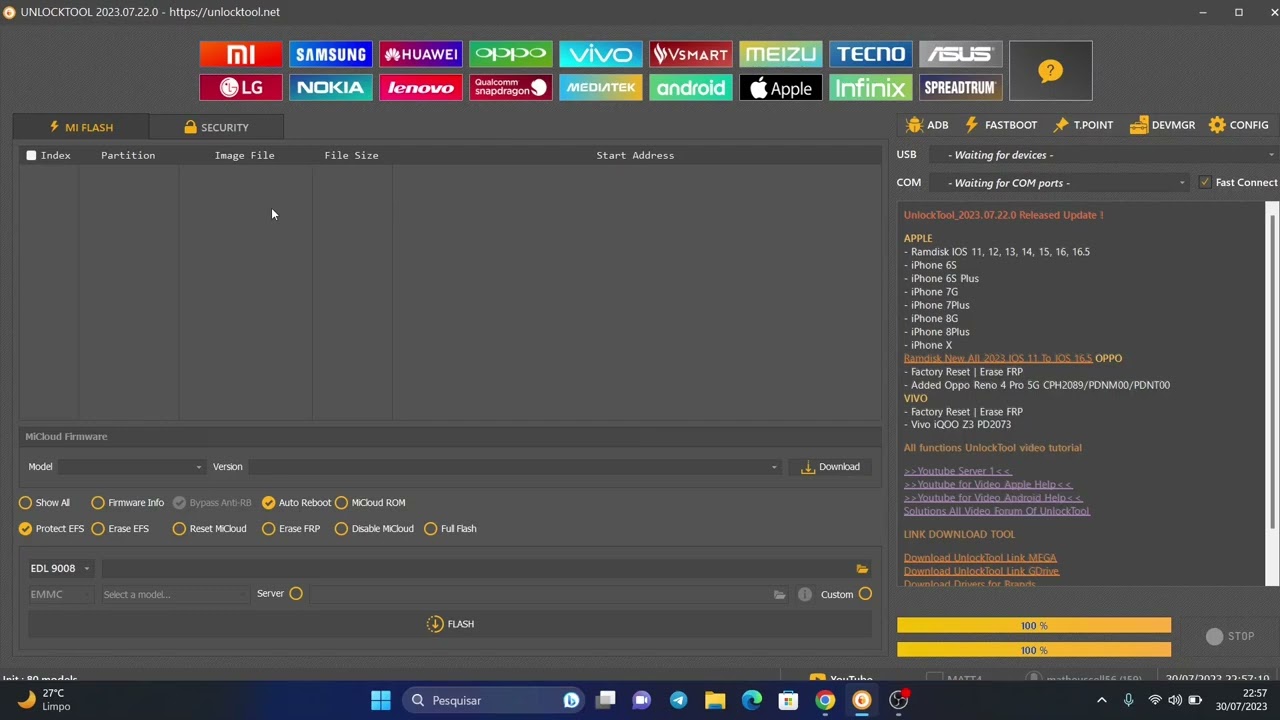Select the Android brand icon
Image resolution: width=1280 pixels, height=720 pixels.
[691, 88]
